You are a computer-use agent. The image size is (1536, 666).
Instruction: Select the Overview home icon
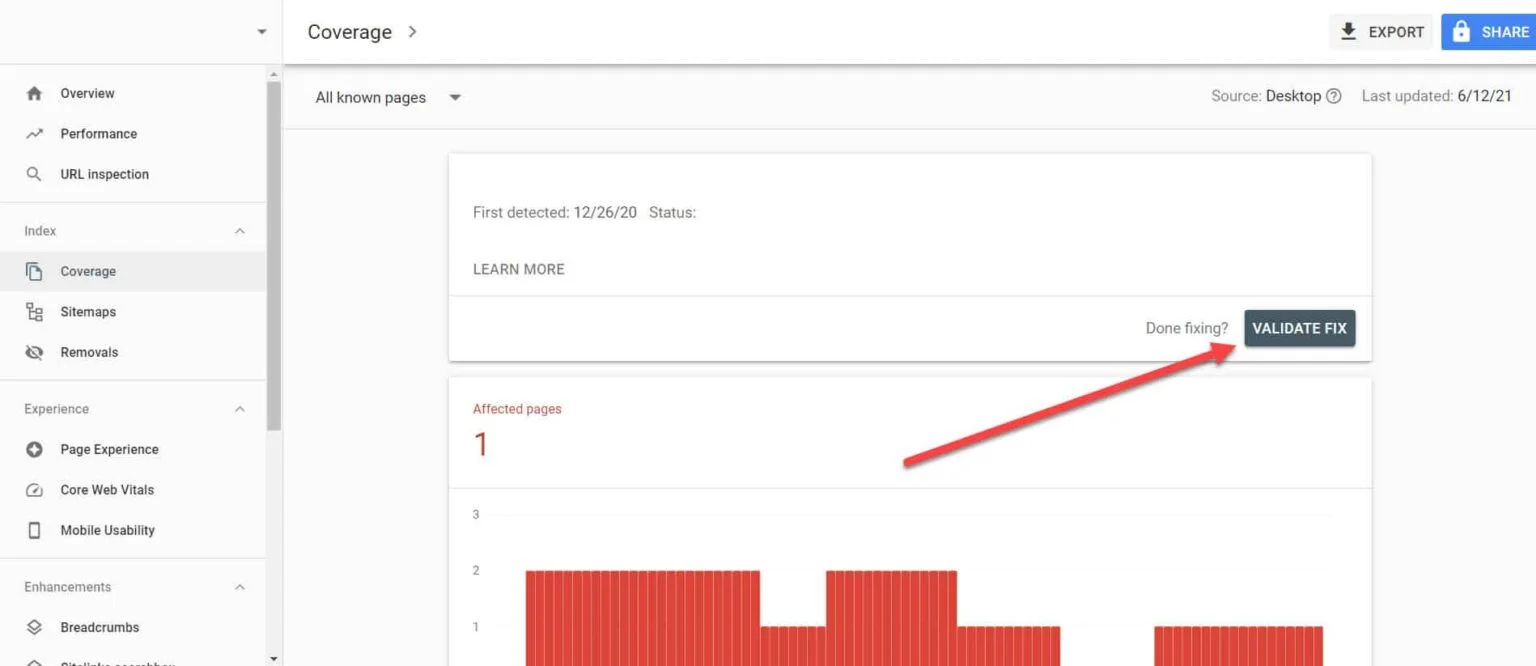click(33, 93)
